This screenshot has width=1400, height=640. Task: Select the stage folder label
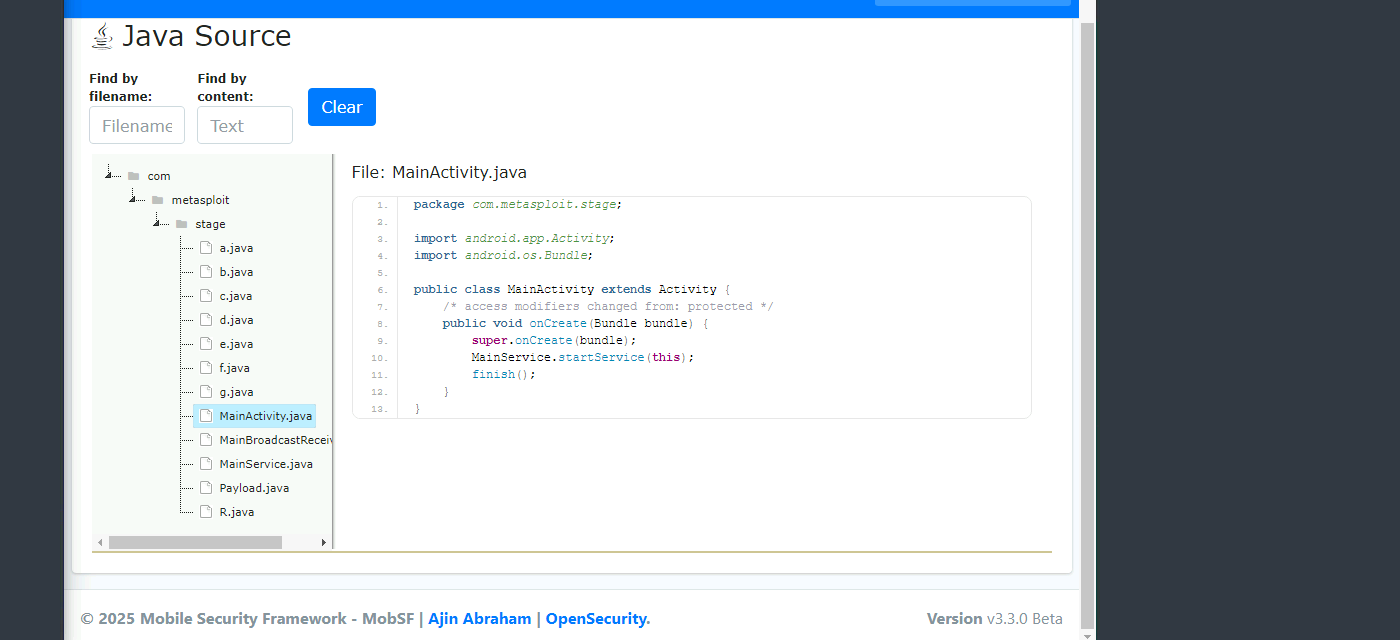click(x=210, y=224)
